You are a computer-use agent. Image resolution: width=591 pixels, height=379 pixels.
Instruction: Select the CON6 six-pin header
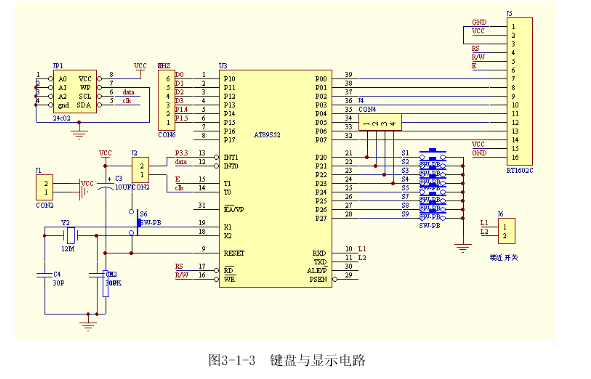pyautogui.click(x=166, y=100)
